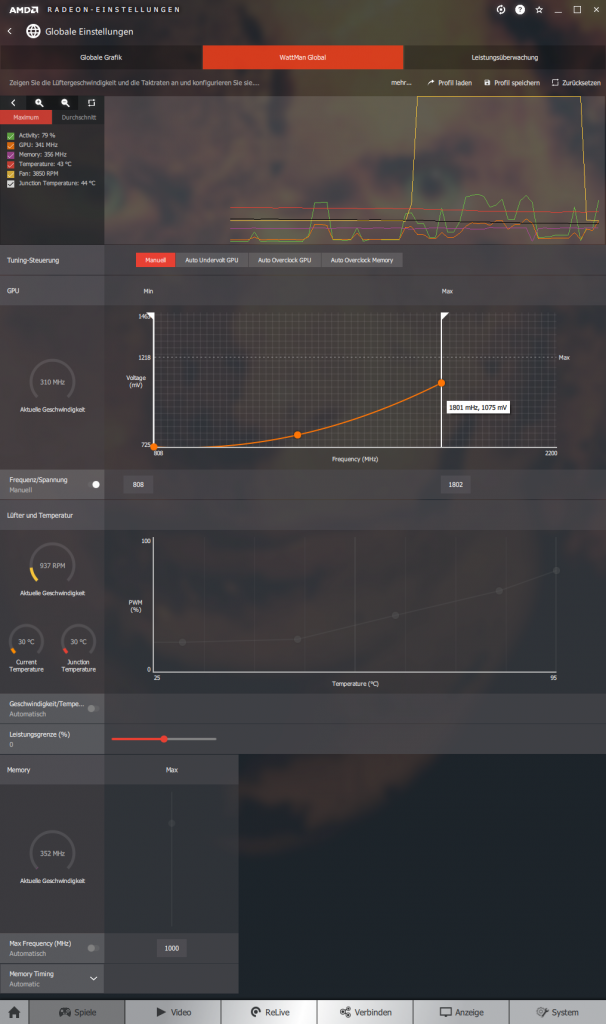The height and width of the screenshot is (1024, 606).
Task: Click the Leistungsgrenze slider handle
Action: 164,739
